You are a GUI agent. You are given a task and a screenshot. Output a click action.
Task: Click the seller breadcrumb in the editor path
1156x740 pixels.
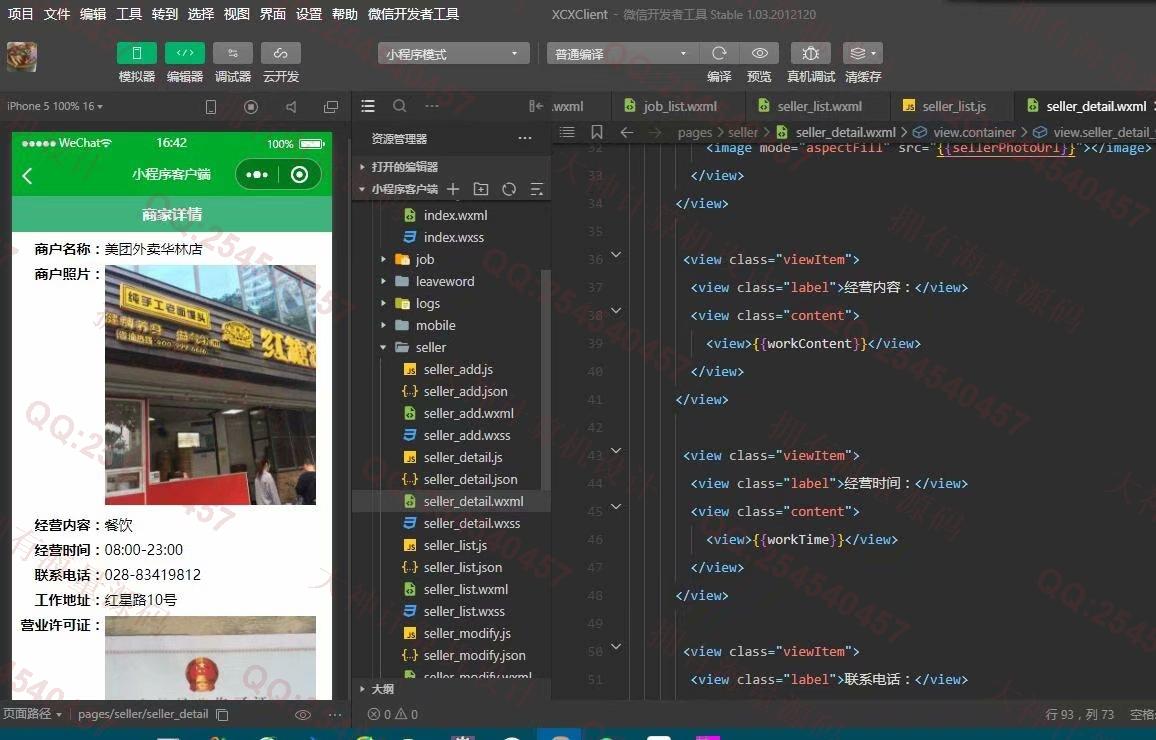tap(742, 133)
